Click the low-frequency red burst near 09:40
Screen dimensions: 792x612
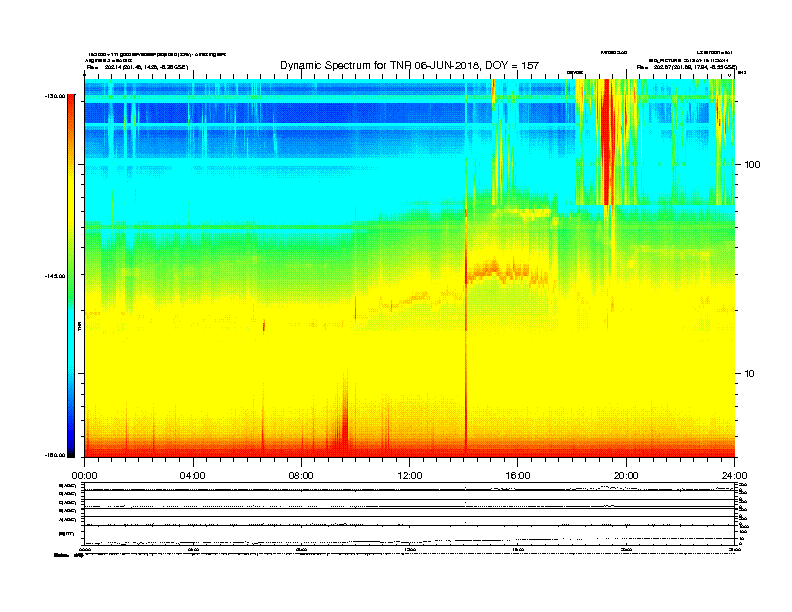(x=345, y=414)
